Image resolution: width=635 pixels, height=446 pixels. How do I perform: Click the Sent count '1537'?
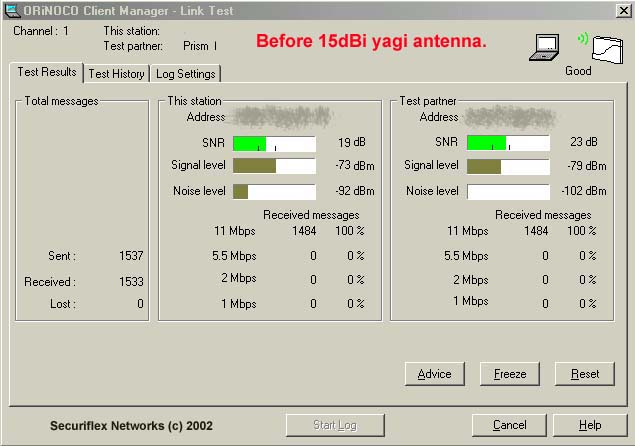tap(131, 256)
